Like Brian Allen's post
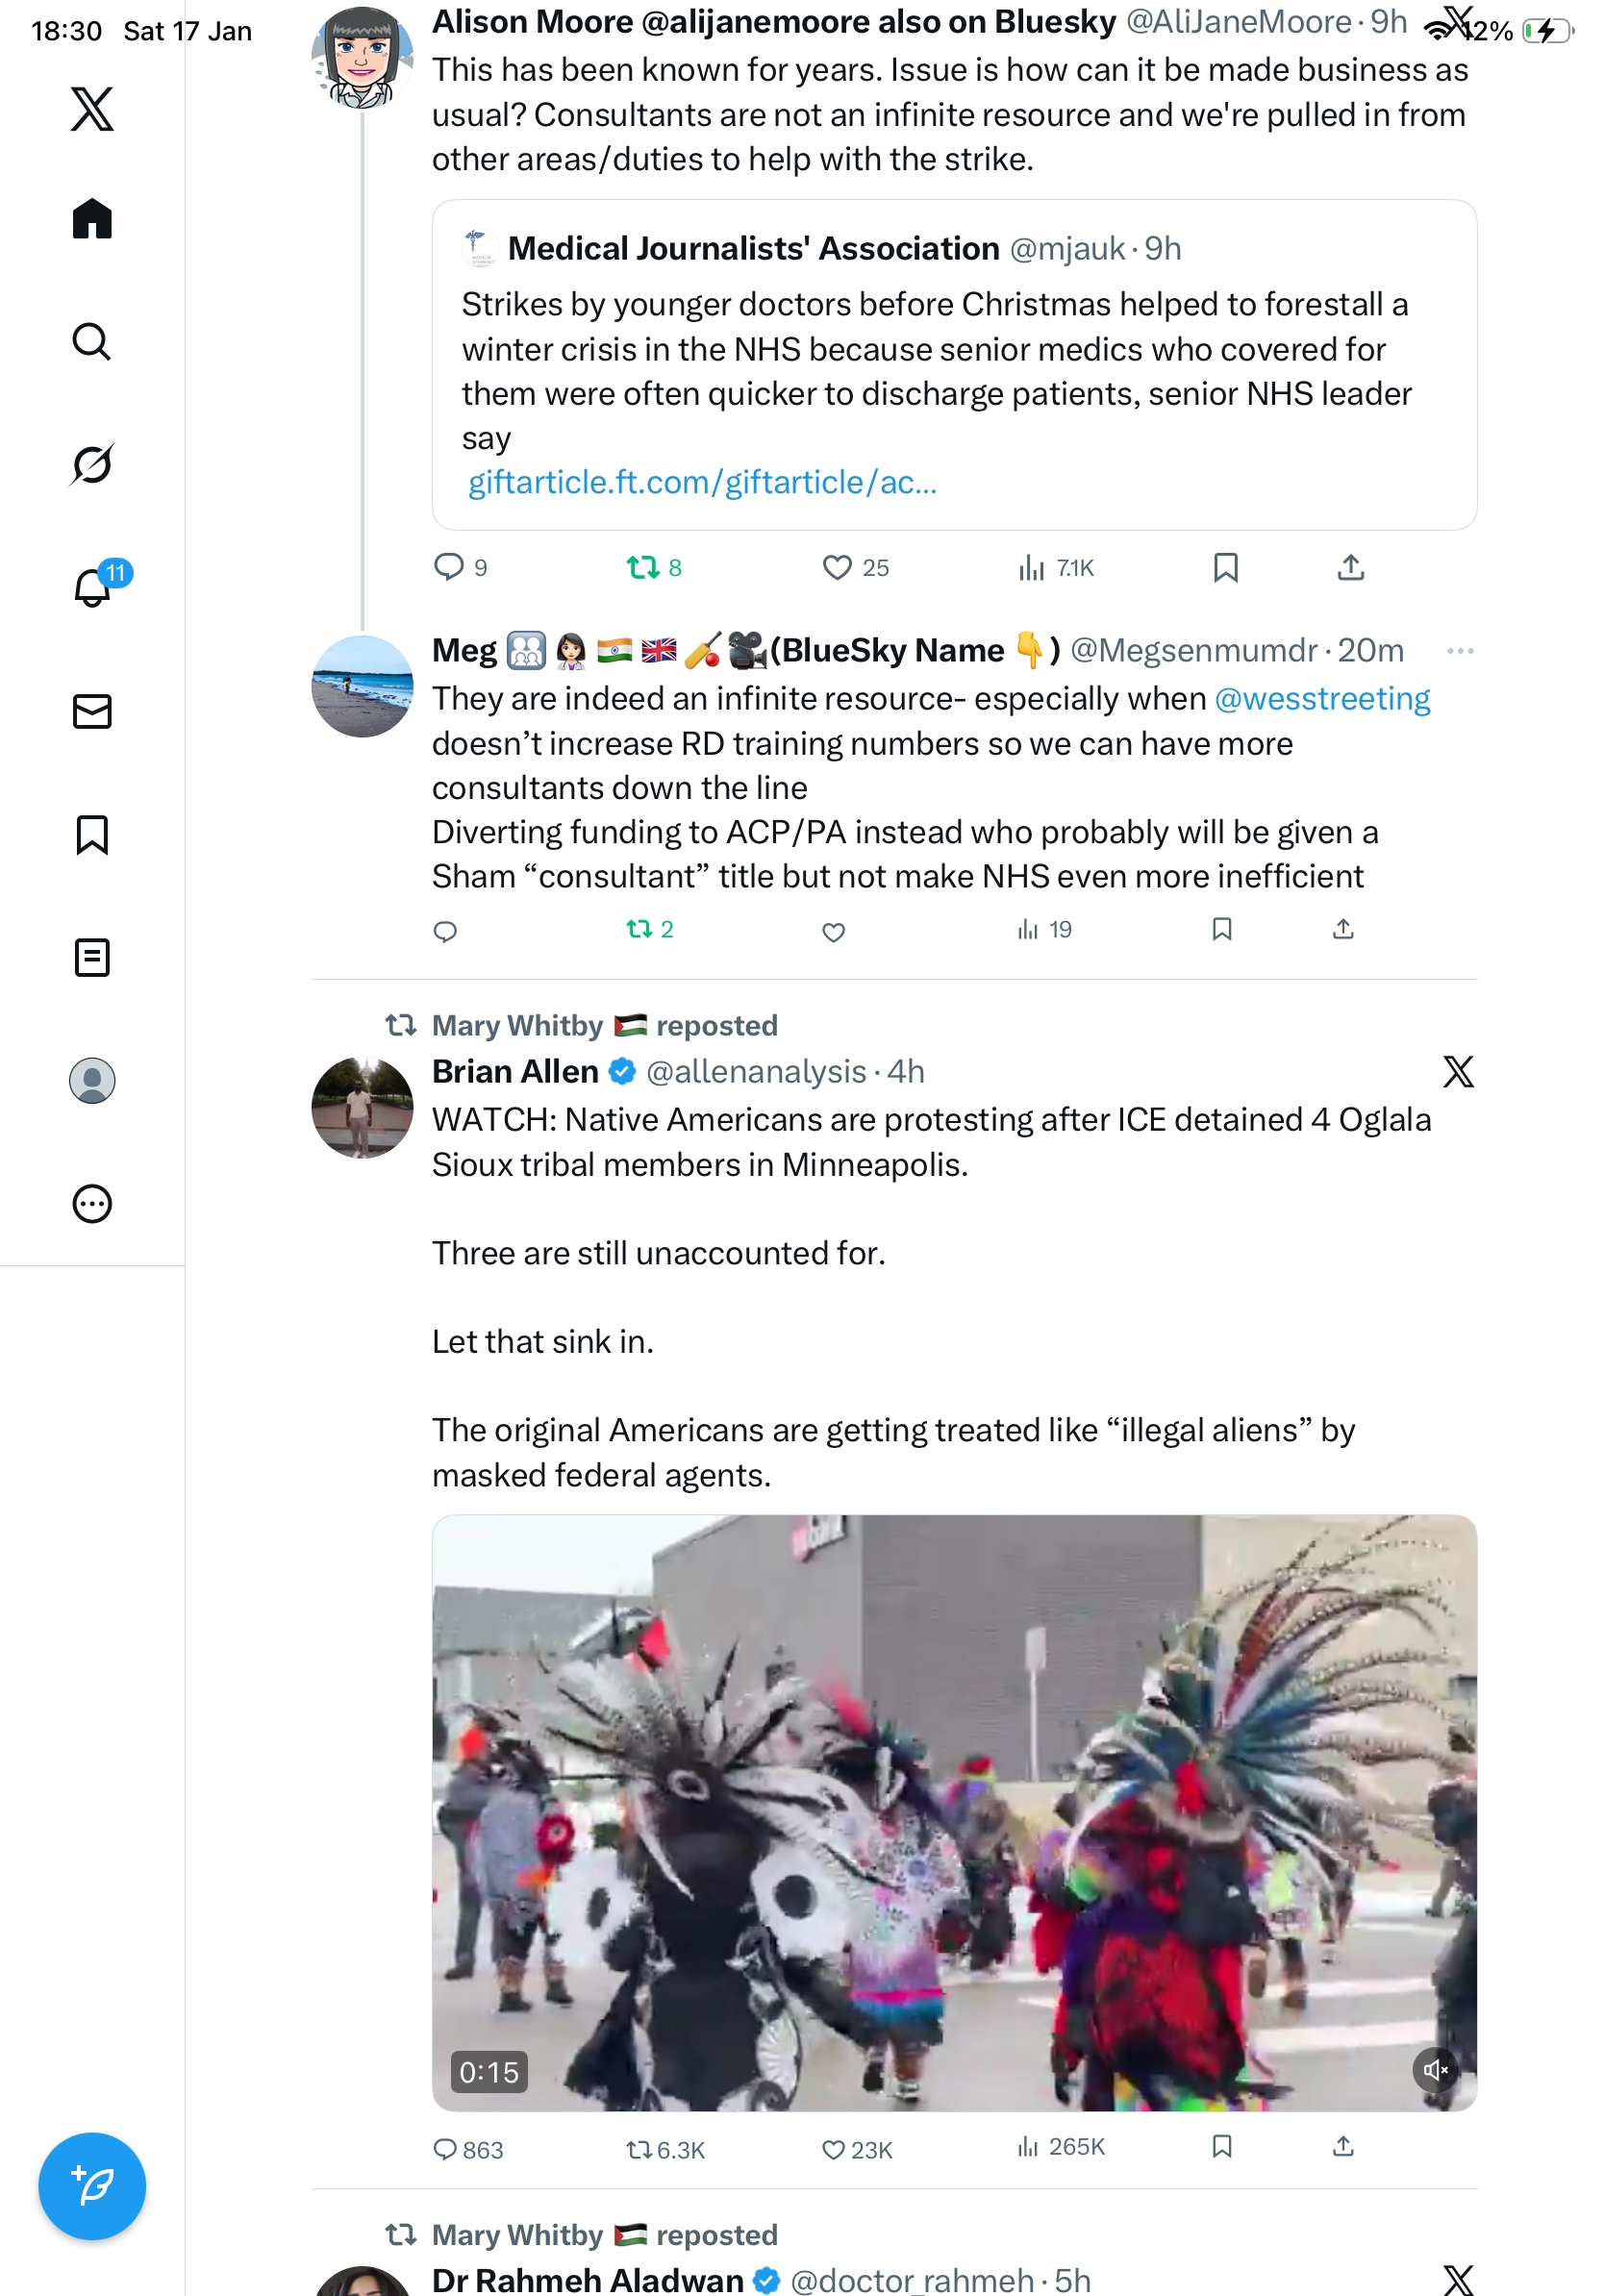This screenshot has width=1604, height=2296. [833, 2149]
